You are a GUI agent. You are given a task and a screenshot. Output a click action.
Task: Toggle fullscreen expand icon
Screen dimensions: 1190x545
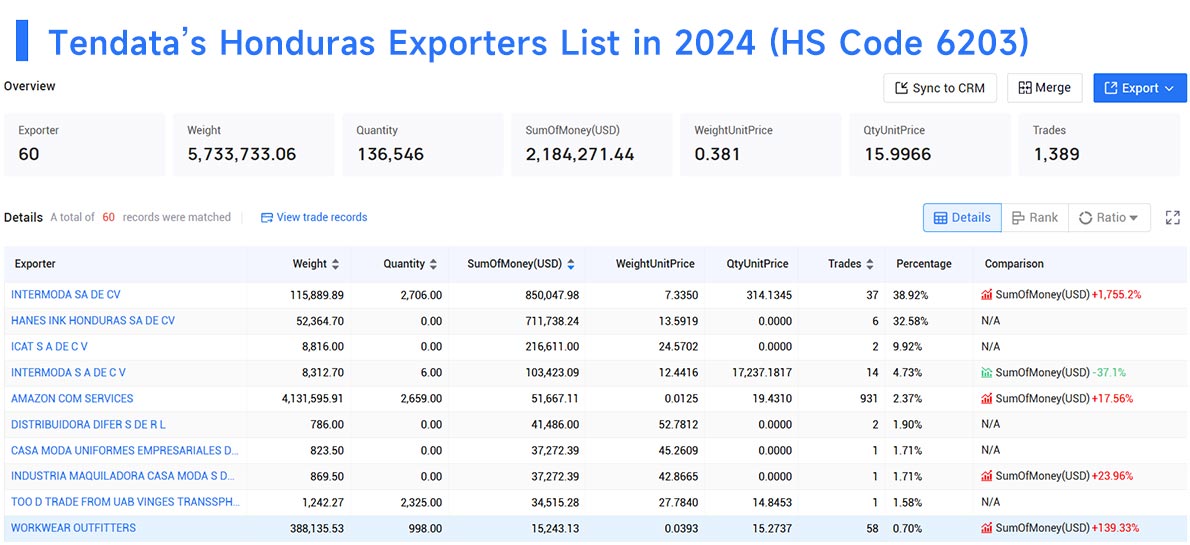[x=1173, y=218]
